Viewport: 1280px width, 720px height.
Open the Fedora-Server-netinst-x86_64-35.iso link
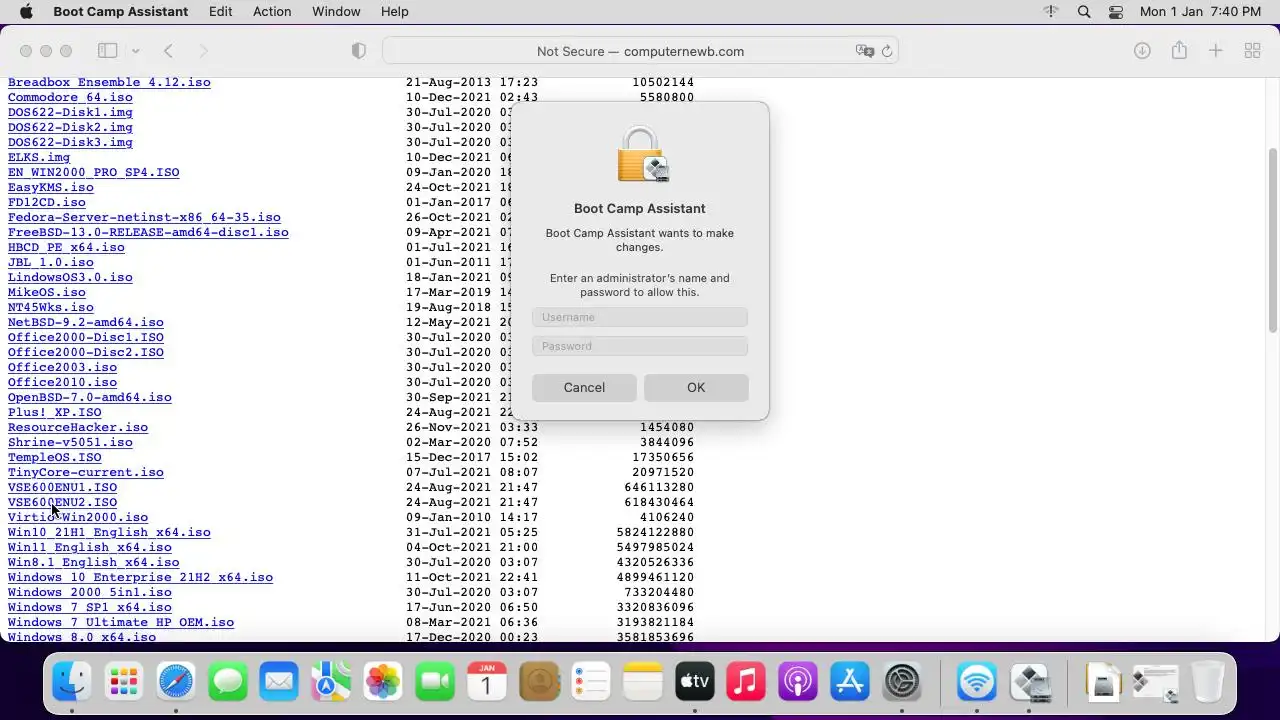(144, 217)
